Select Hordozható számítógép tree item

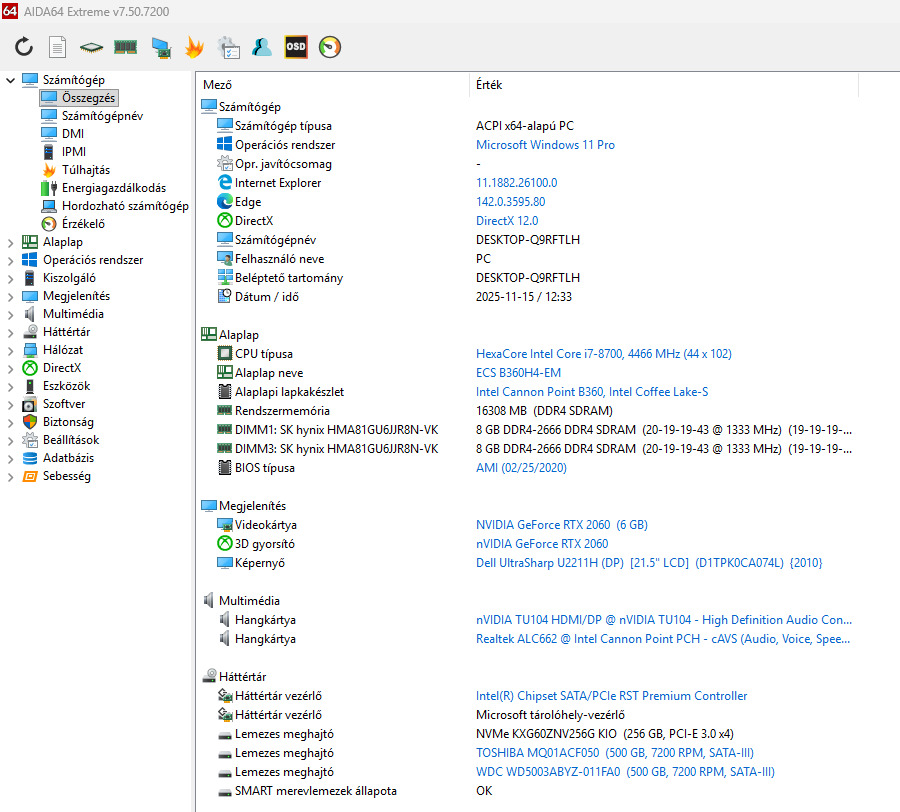point(125,206)
